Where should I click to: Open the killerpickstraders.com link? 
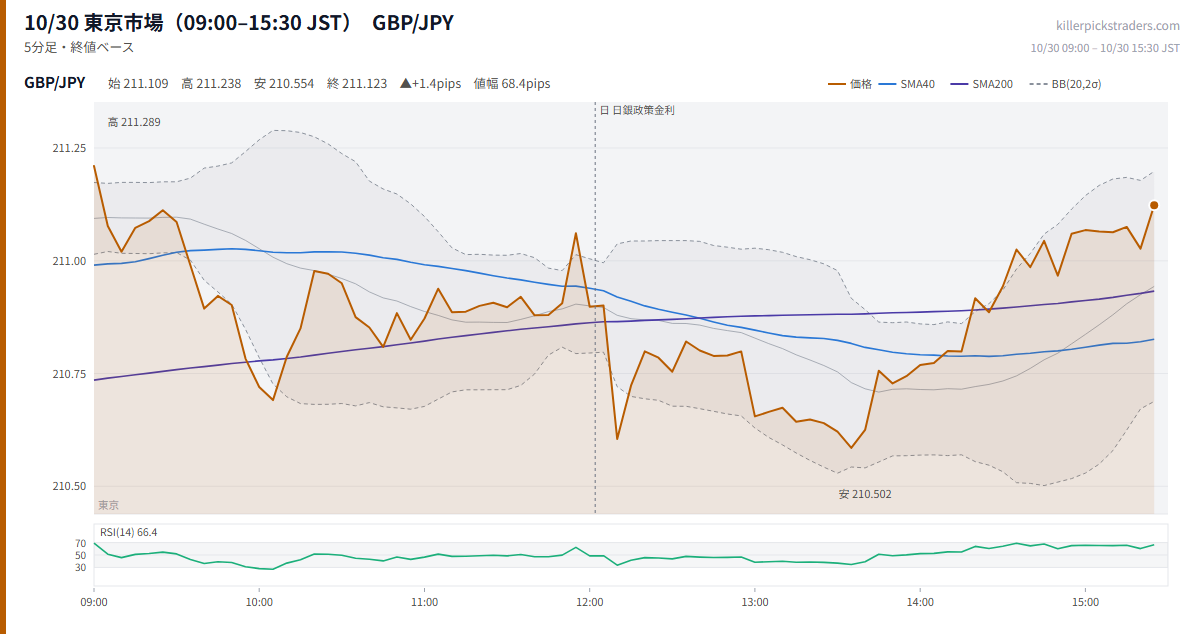[1118, 26]
